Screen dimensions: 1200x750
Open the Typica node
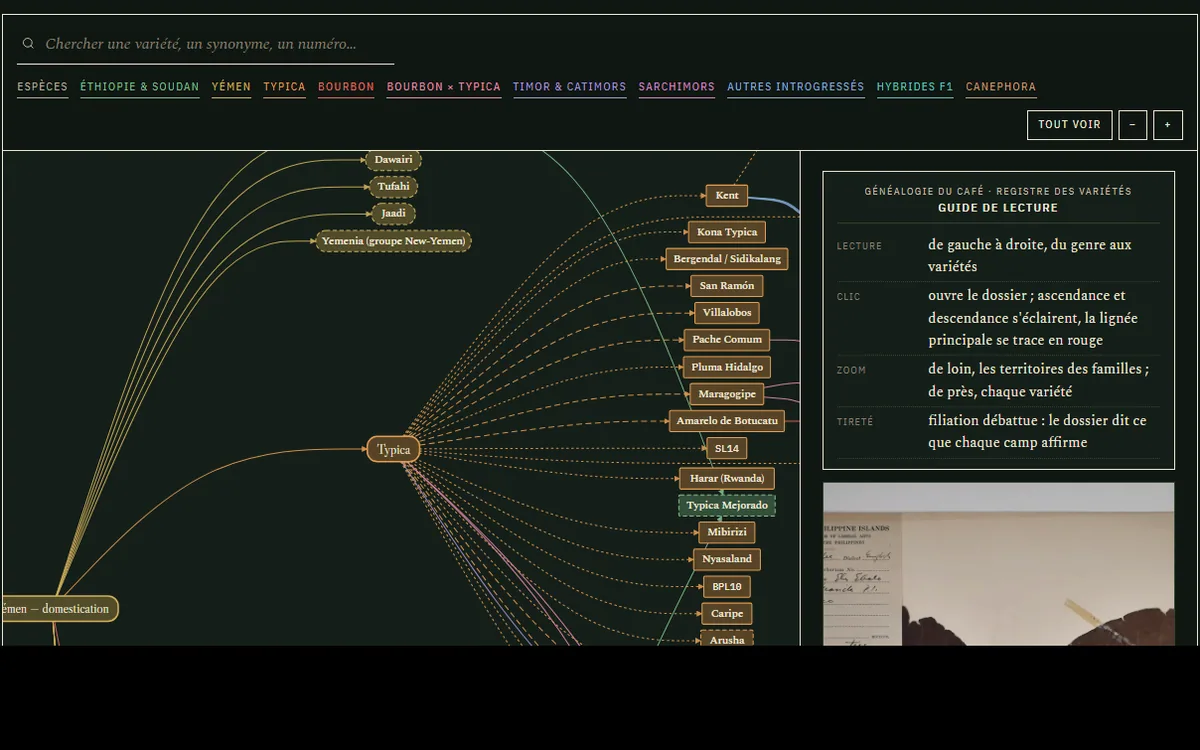[394, 450]
